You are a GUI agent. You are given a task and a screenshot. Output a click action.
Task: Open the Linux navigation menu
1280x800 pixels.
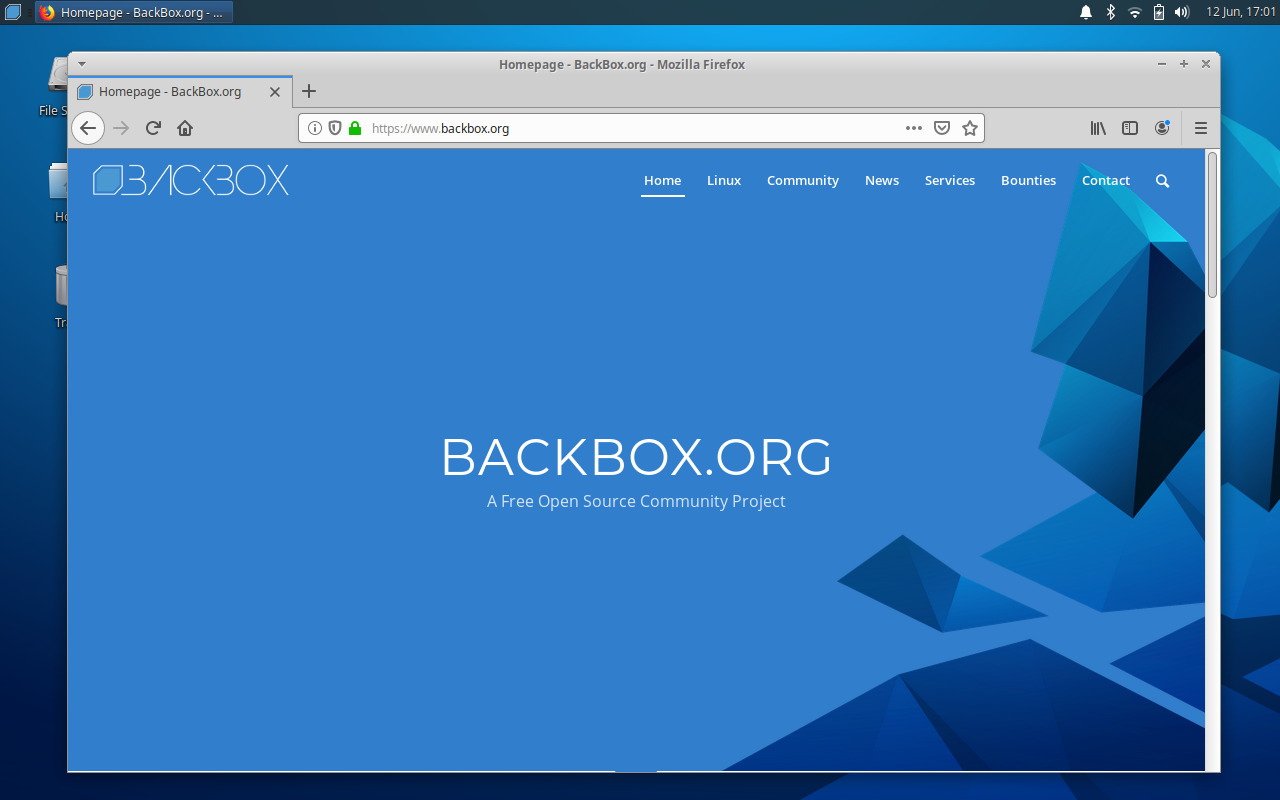pyautogui.click(x=724, y=181)
